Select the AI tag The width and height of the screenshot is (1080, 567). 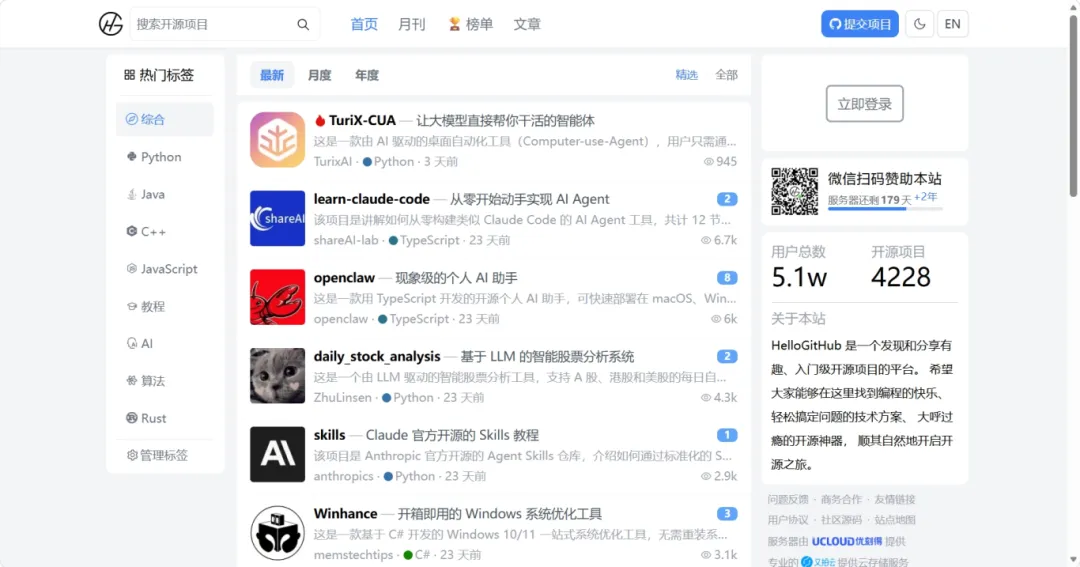coord(165,343)
